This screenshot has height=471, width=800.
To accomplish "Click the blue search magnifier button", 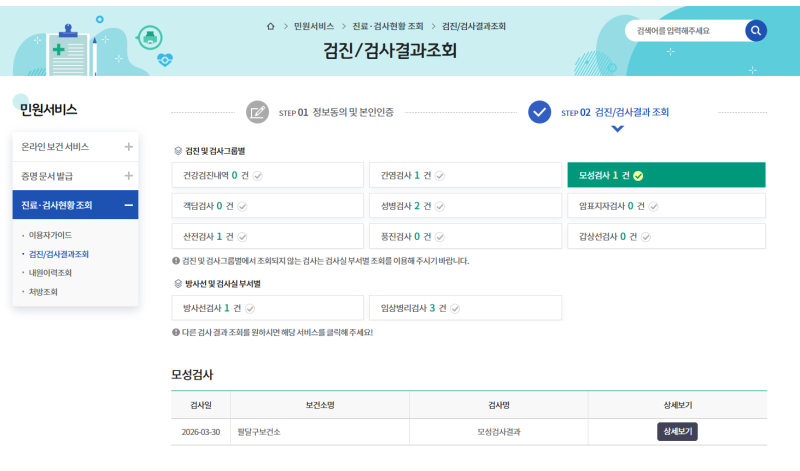I will pos(756,31).
